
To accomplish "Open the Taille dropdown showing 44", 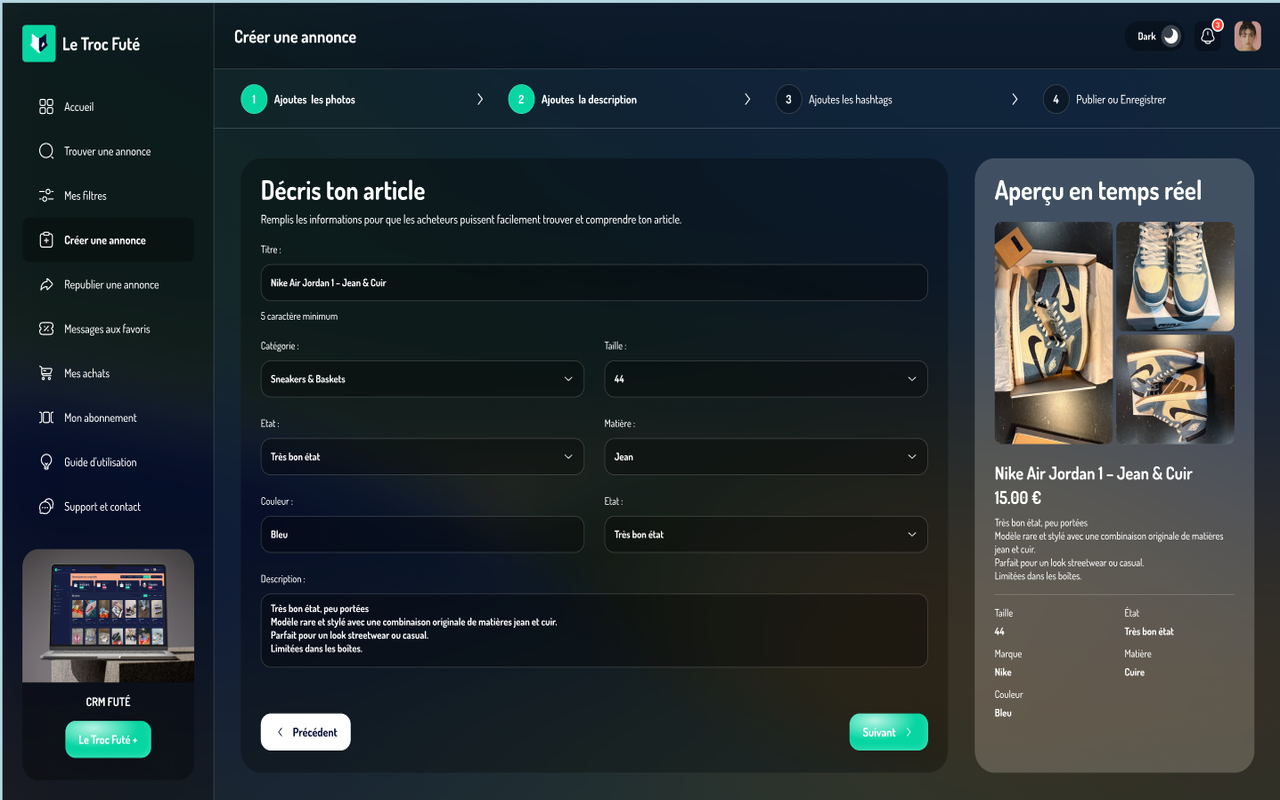I will pyautogui.click(x=766, y=379).
